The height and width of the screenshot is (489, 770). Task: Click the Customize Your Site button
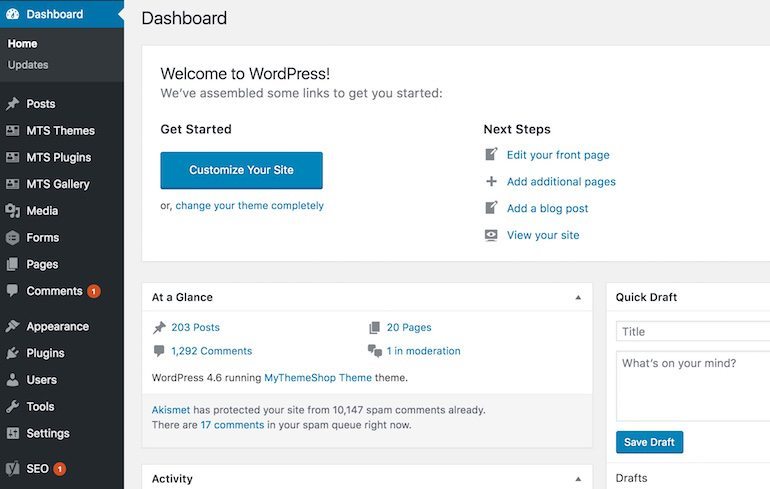tap(242, 170)
